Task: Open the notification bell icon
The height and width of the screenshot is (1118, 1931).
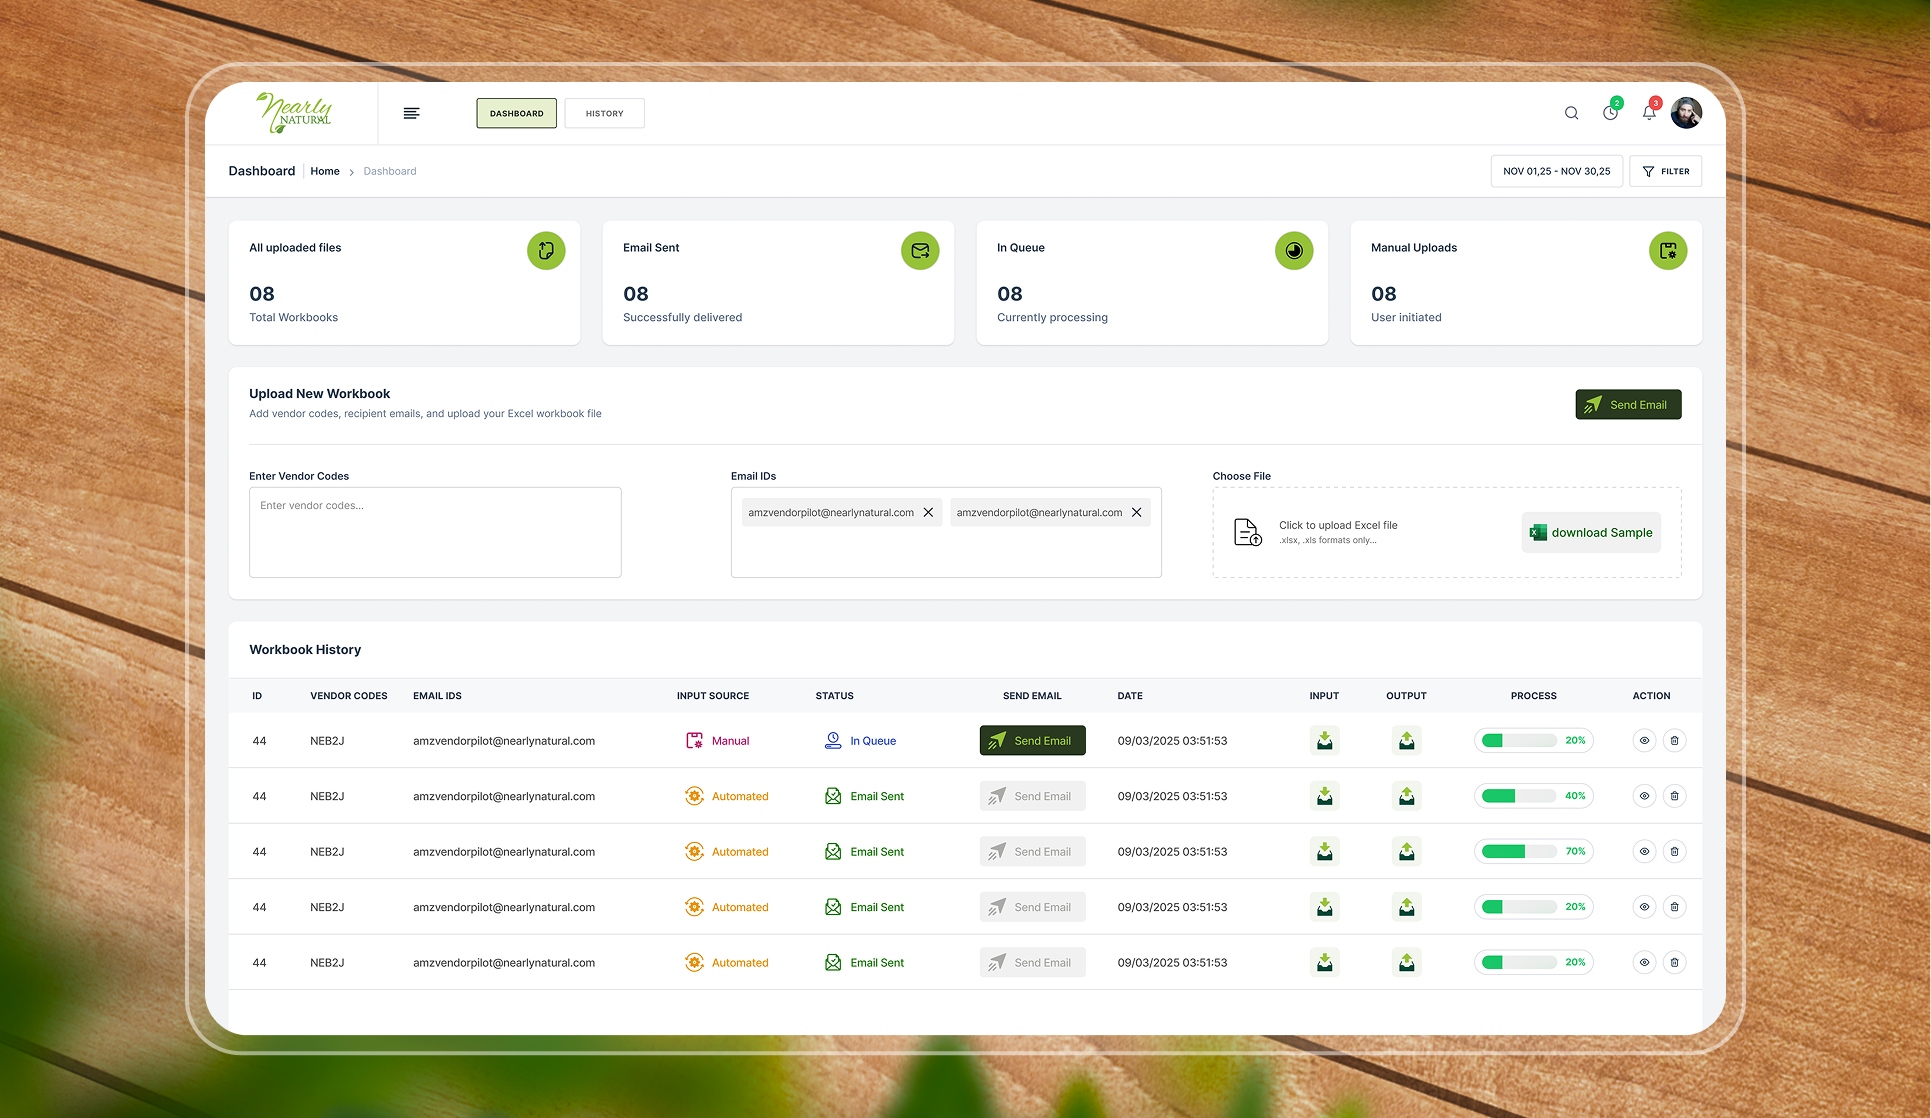Action: pyautogui.click(x=1649, y=113)
